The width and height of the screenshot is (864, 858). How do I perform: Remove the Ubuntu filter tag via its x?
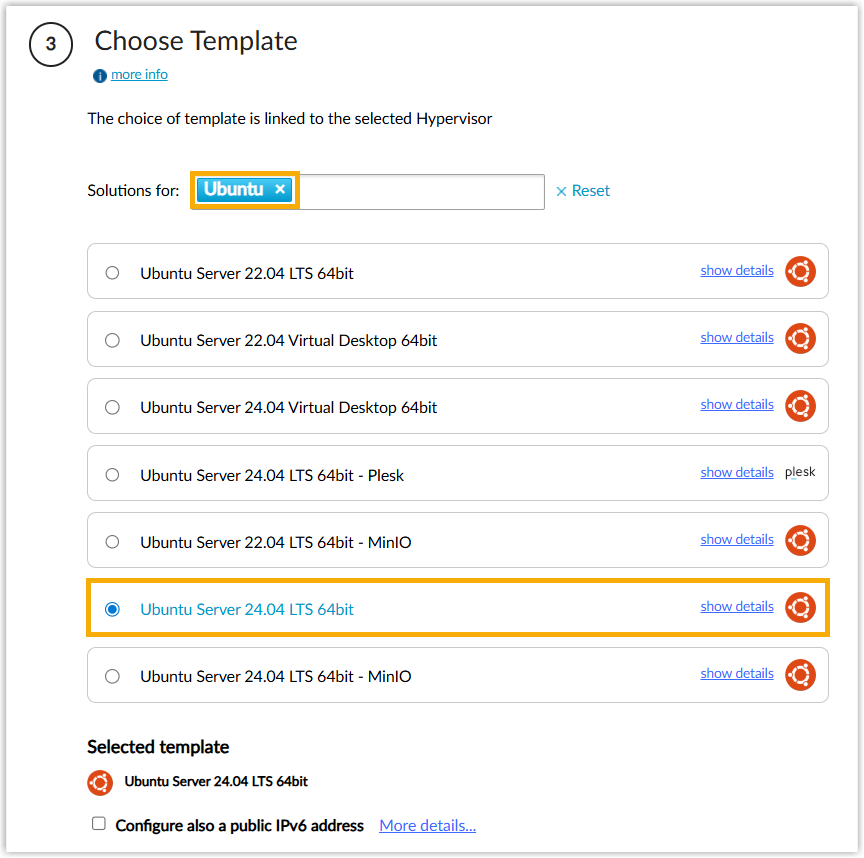(280, 190)
